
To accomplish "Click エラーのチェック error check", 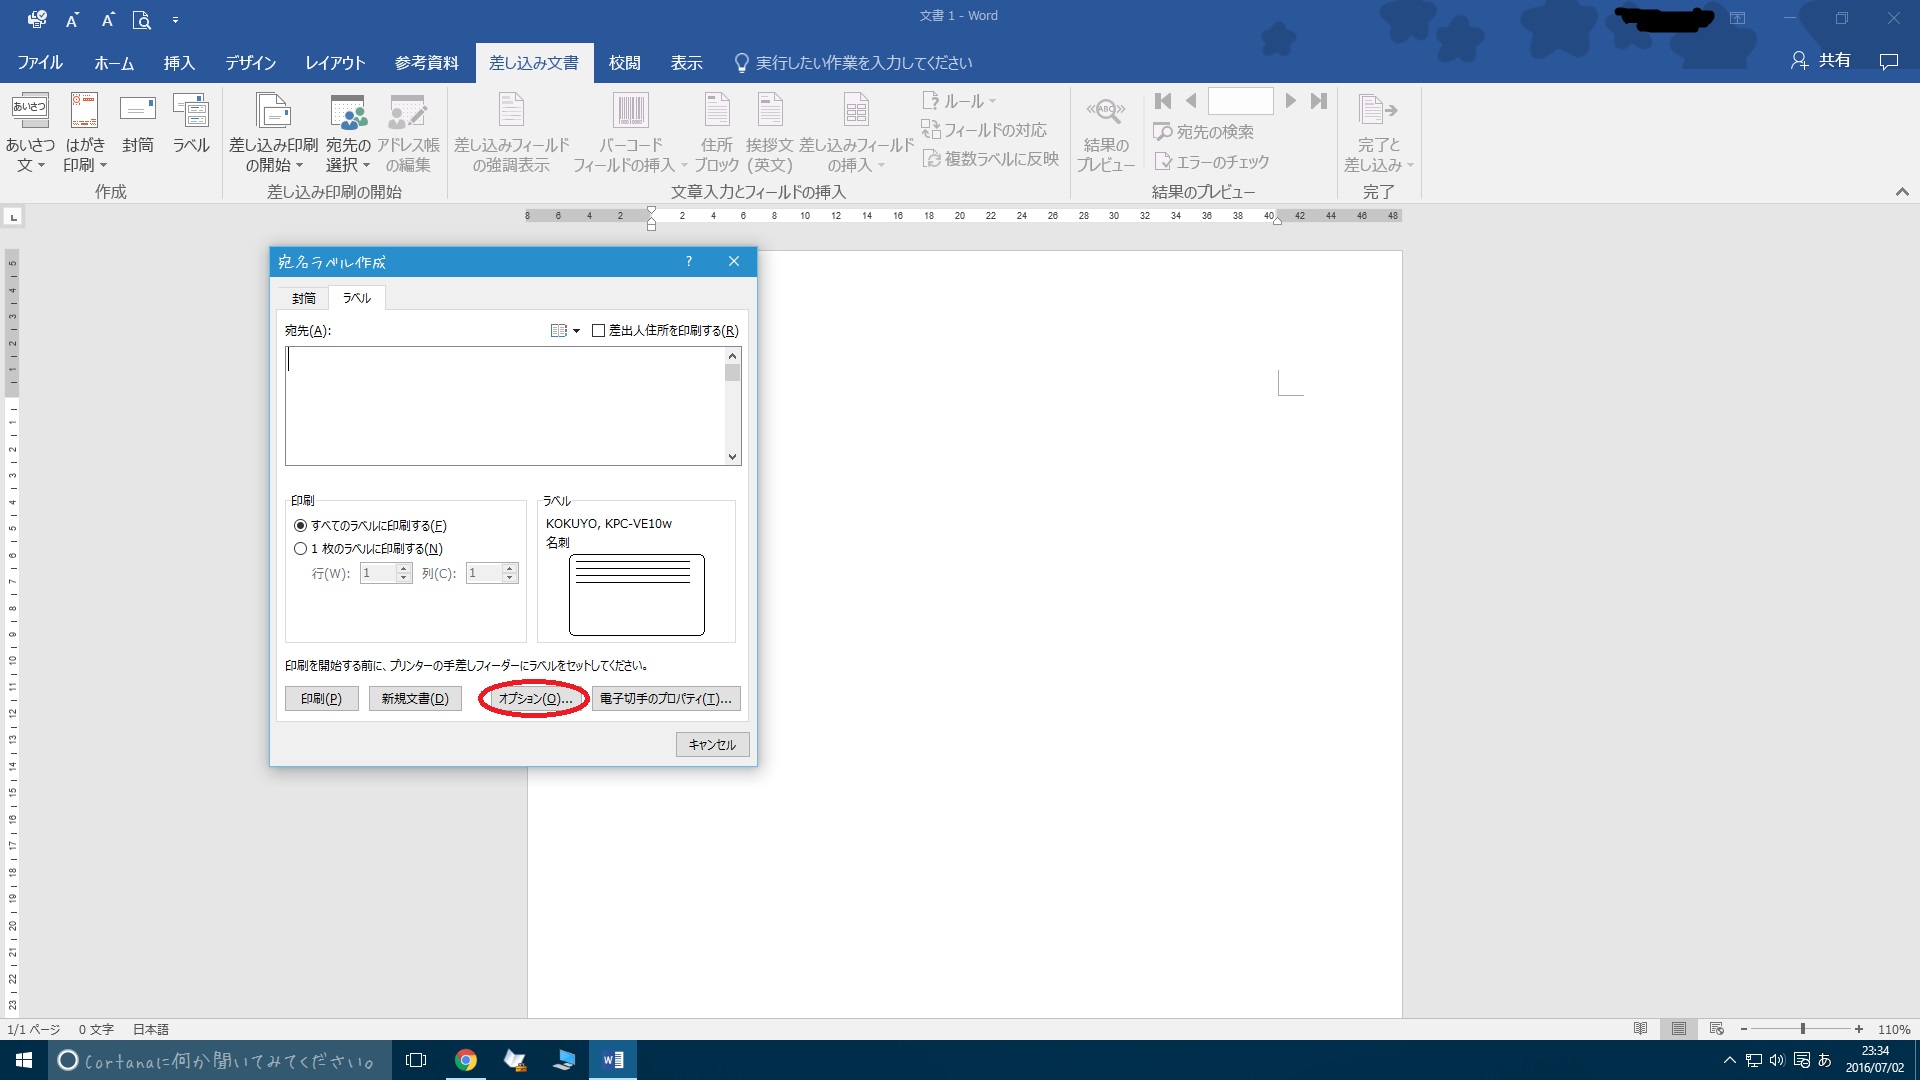I will 1212,161.
